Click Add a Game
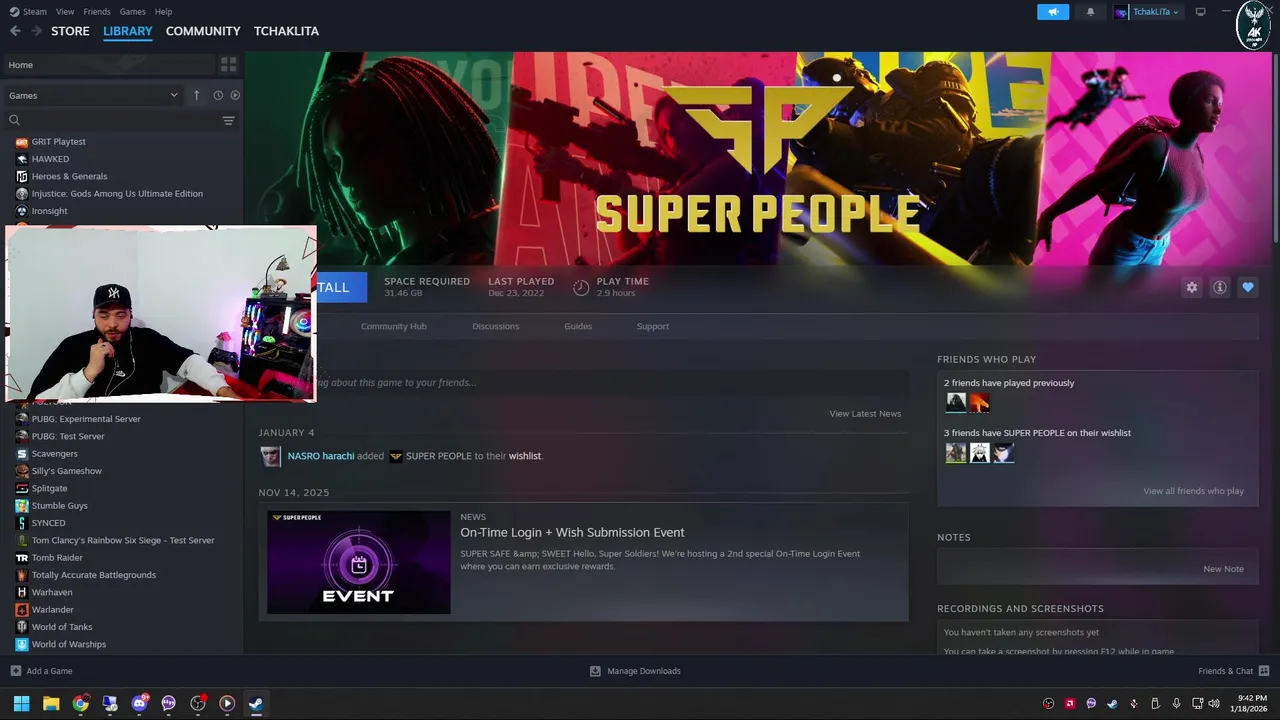The image size is (1280, 720). point(42,671)
